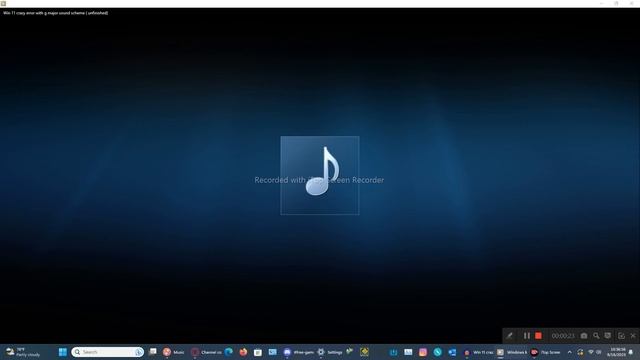Switch to the Music taskbar app
This screenshot has width=640, height=360.
(x=173, y=352)
